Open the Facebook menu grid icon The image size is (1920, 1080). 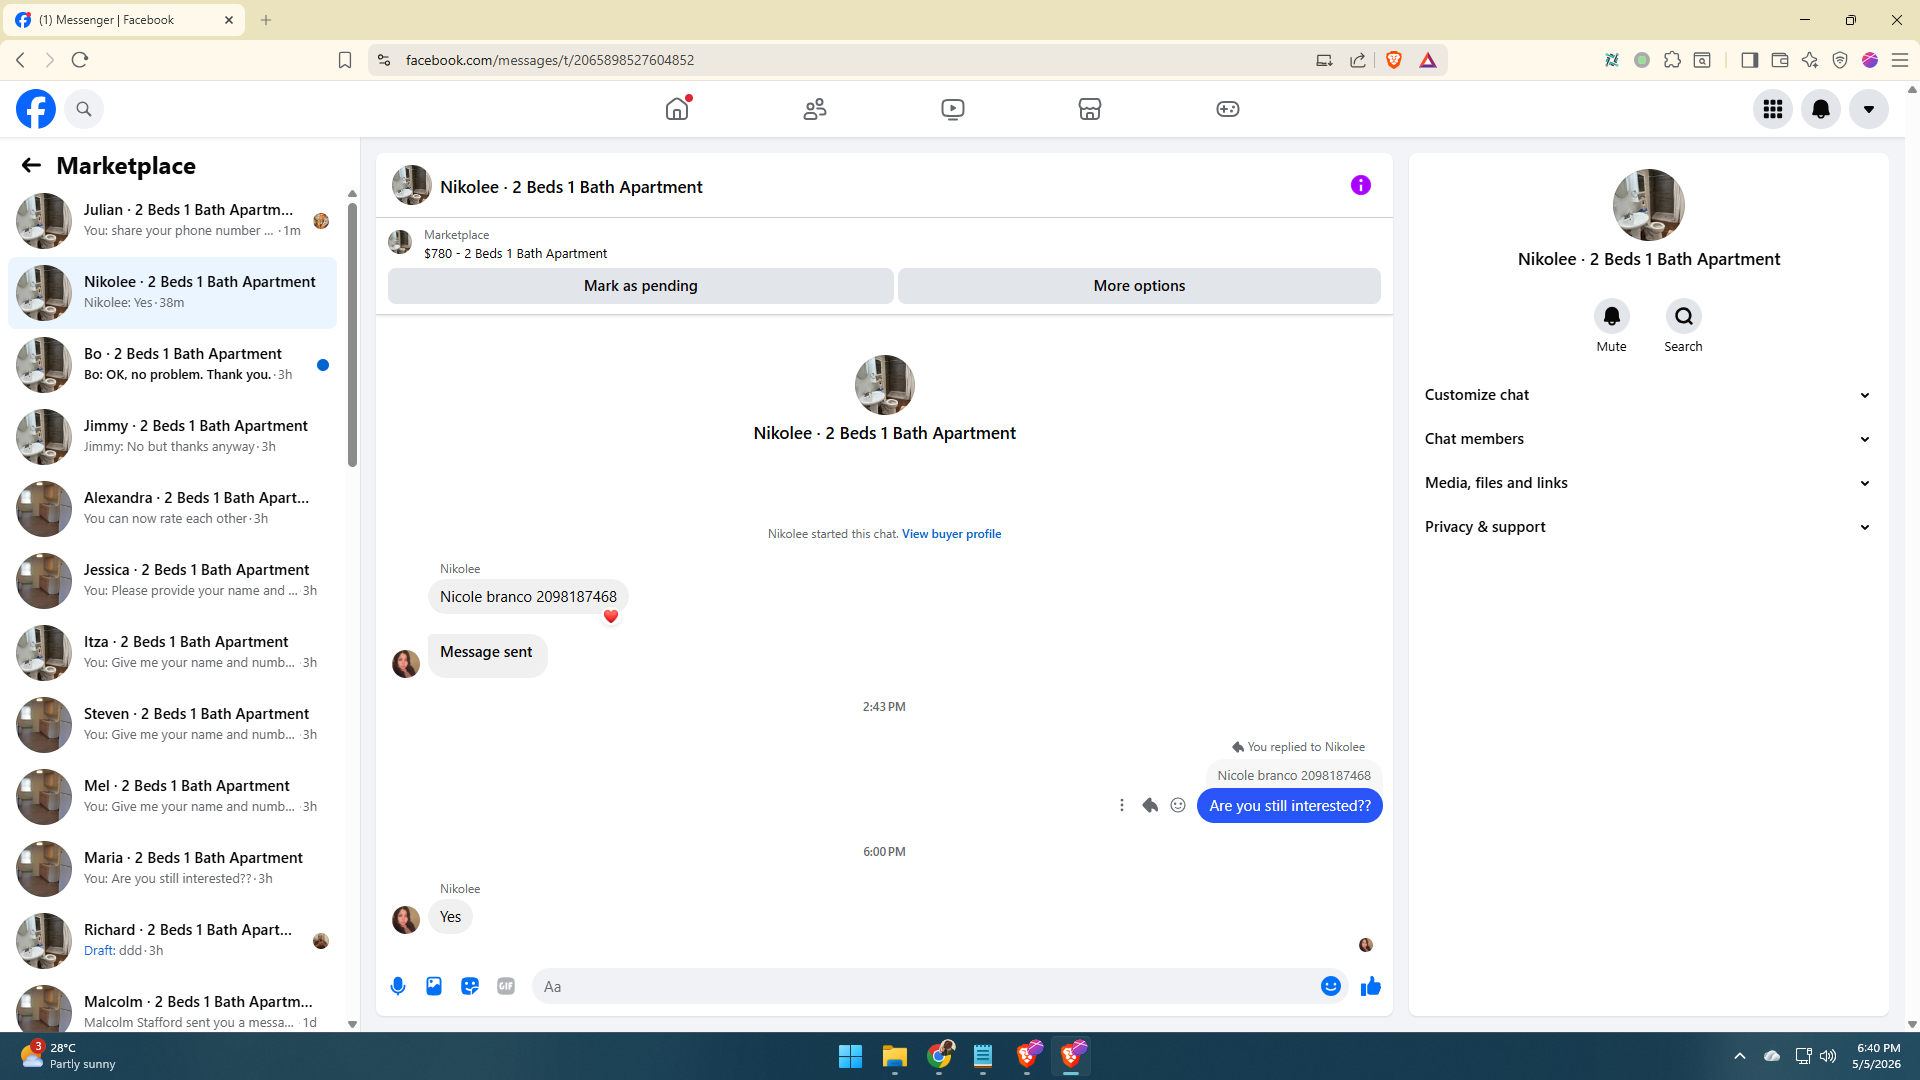pos(1773,109)
